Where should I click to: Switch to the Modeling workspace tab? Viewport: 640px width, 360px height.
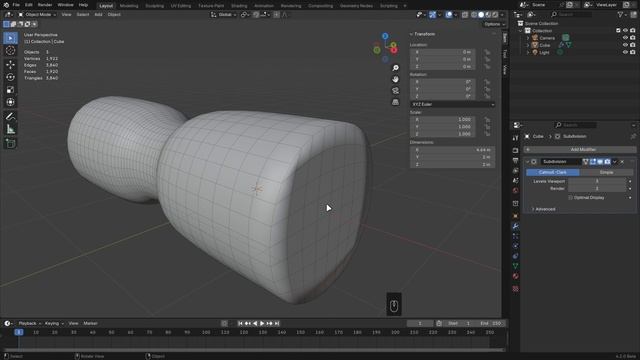[129, 6]
